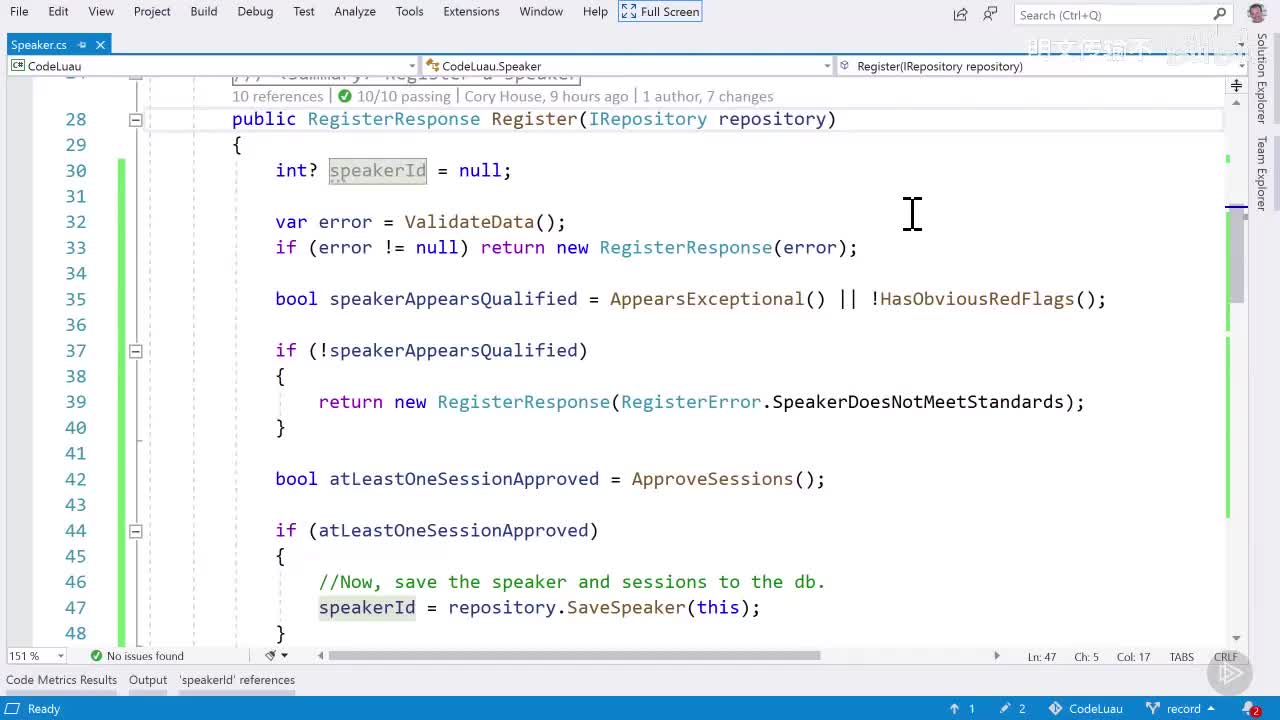Click the search magnifier icon
Screen dimensions: 1280x720
point(1219,15)
